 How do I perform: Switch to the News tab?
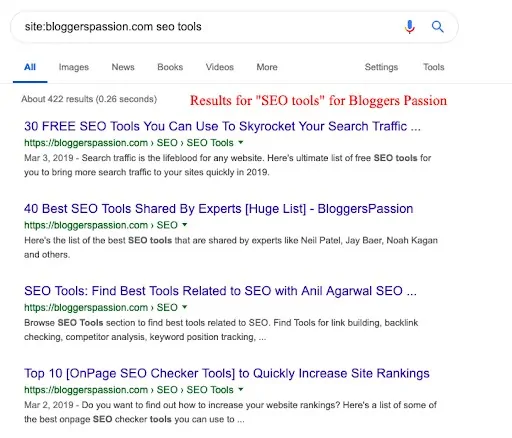point(123,67)
